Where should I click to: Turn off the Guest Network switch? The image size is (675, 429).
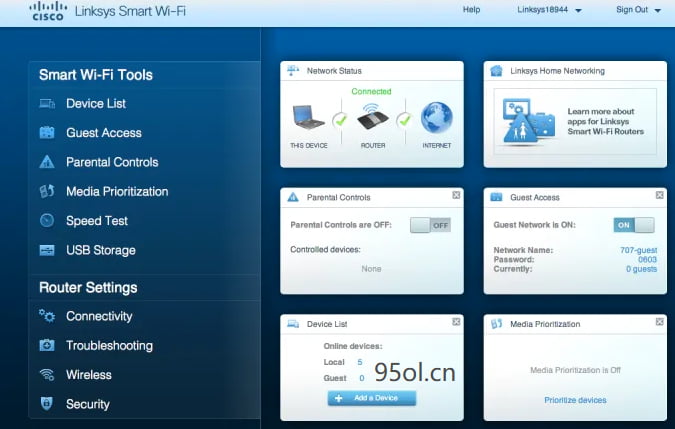[x=633, y=225]
